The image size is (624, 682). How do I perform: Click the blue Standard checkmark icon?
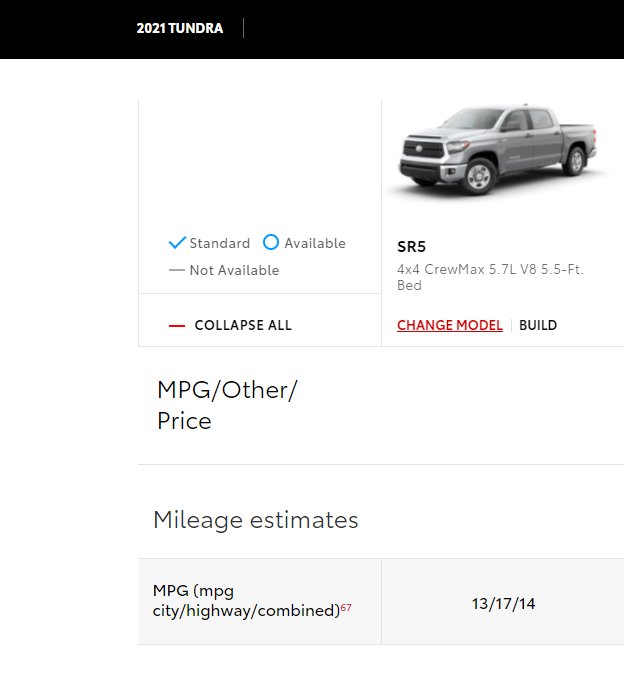coord(177,243)
